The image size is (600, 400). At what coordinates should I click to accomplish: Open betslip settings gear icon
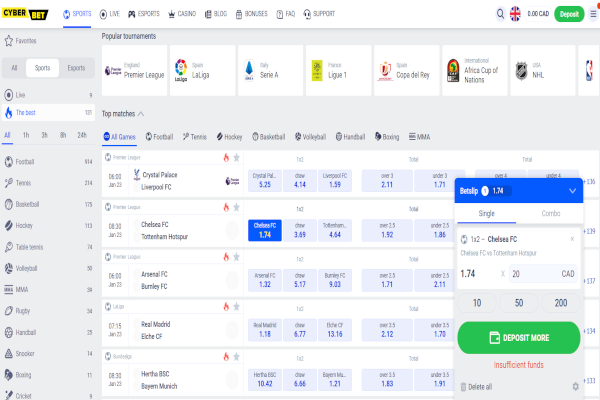pyautogui.click(x=575, y=387)
